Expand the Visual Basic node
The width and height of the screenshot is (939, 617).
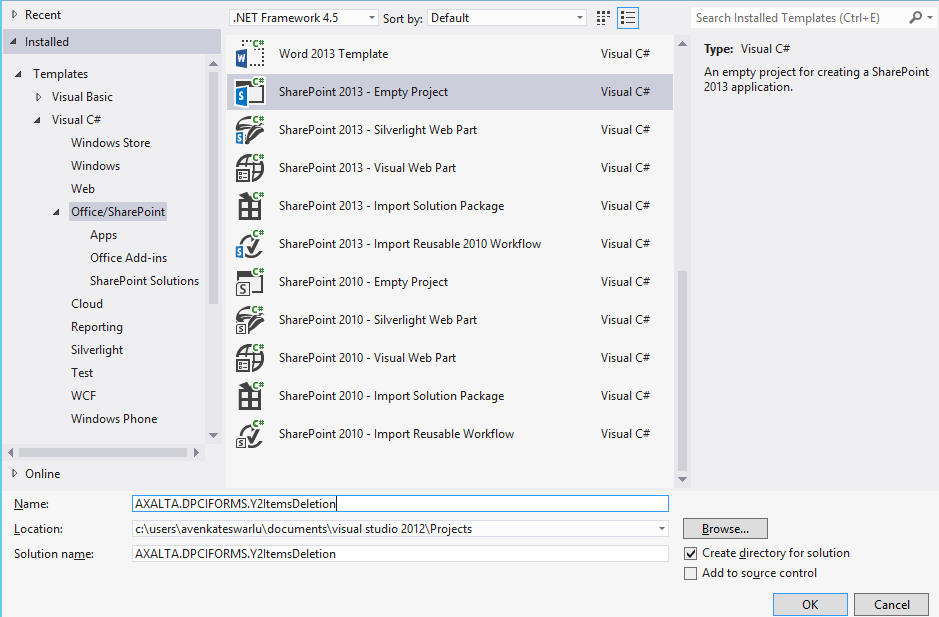coord(38,96)
